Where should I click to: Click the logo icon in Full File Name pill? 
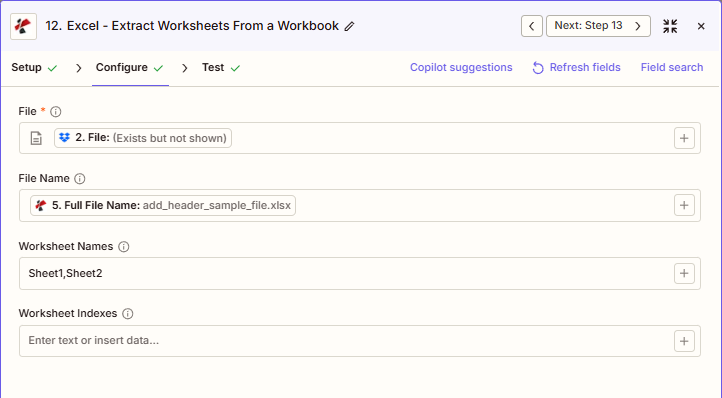[41, 205]
